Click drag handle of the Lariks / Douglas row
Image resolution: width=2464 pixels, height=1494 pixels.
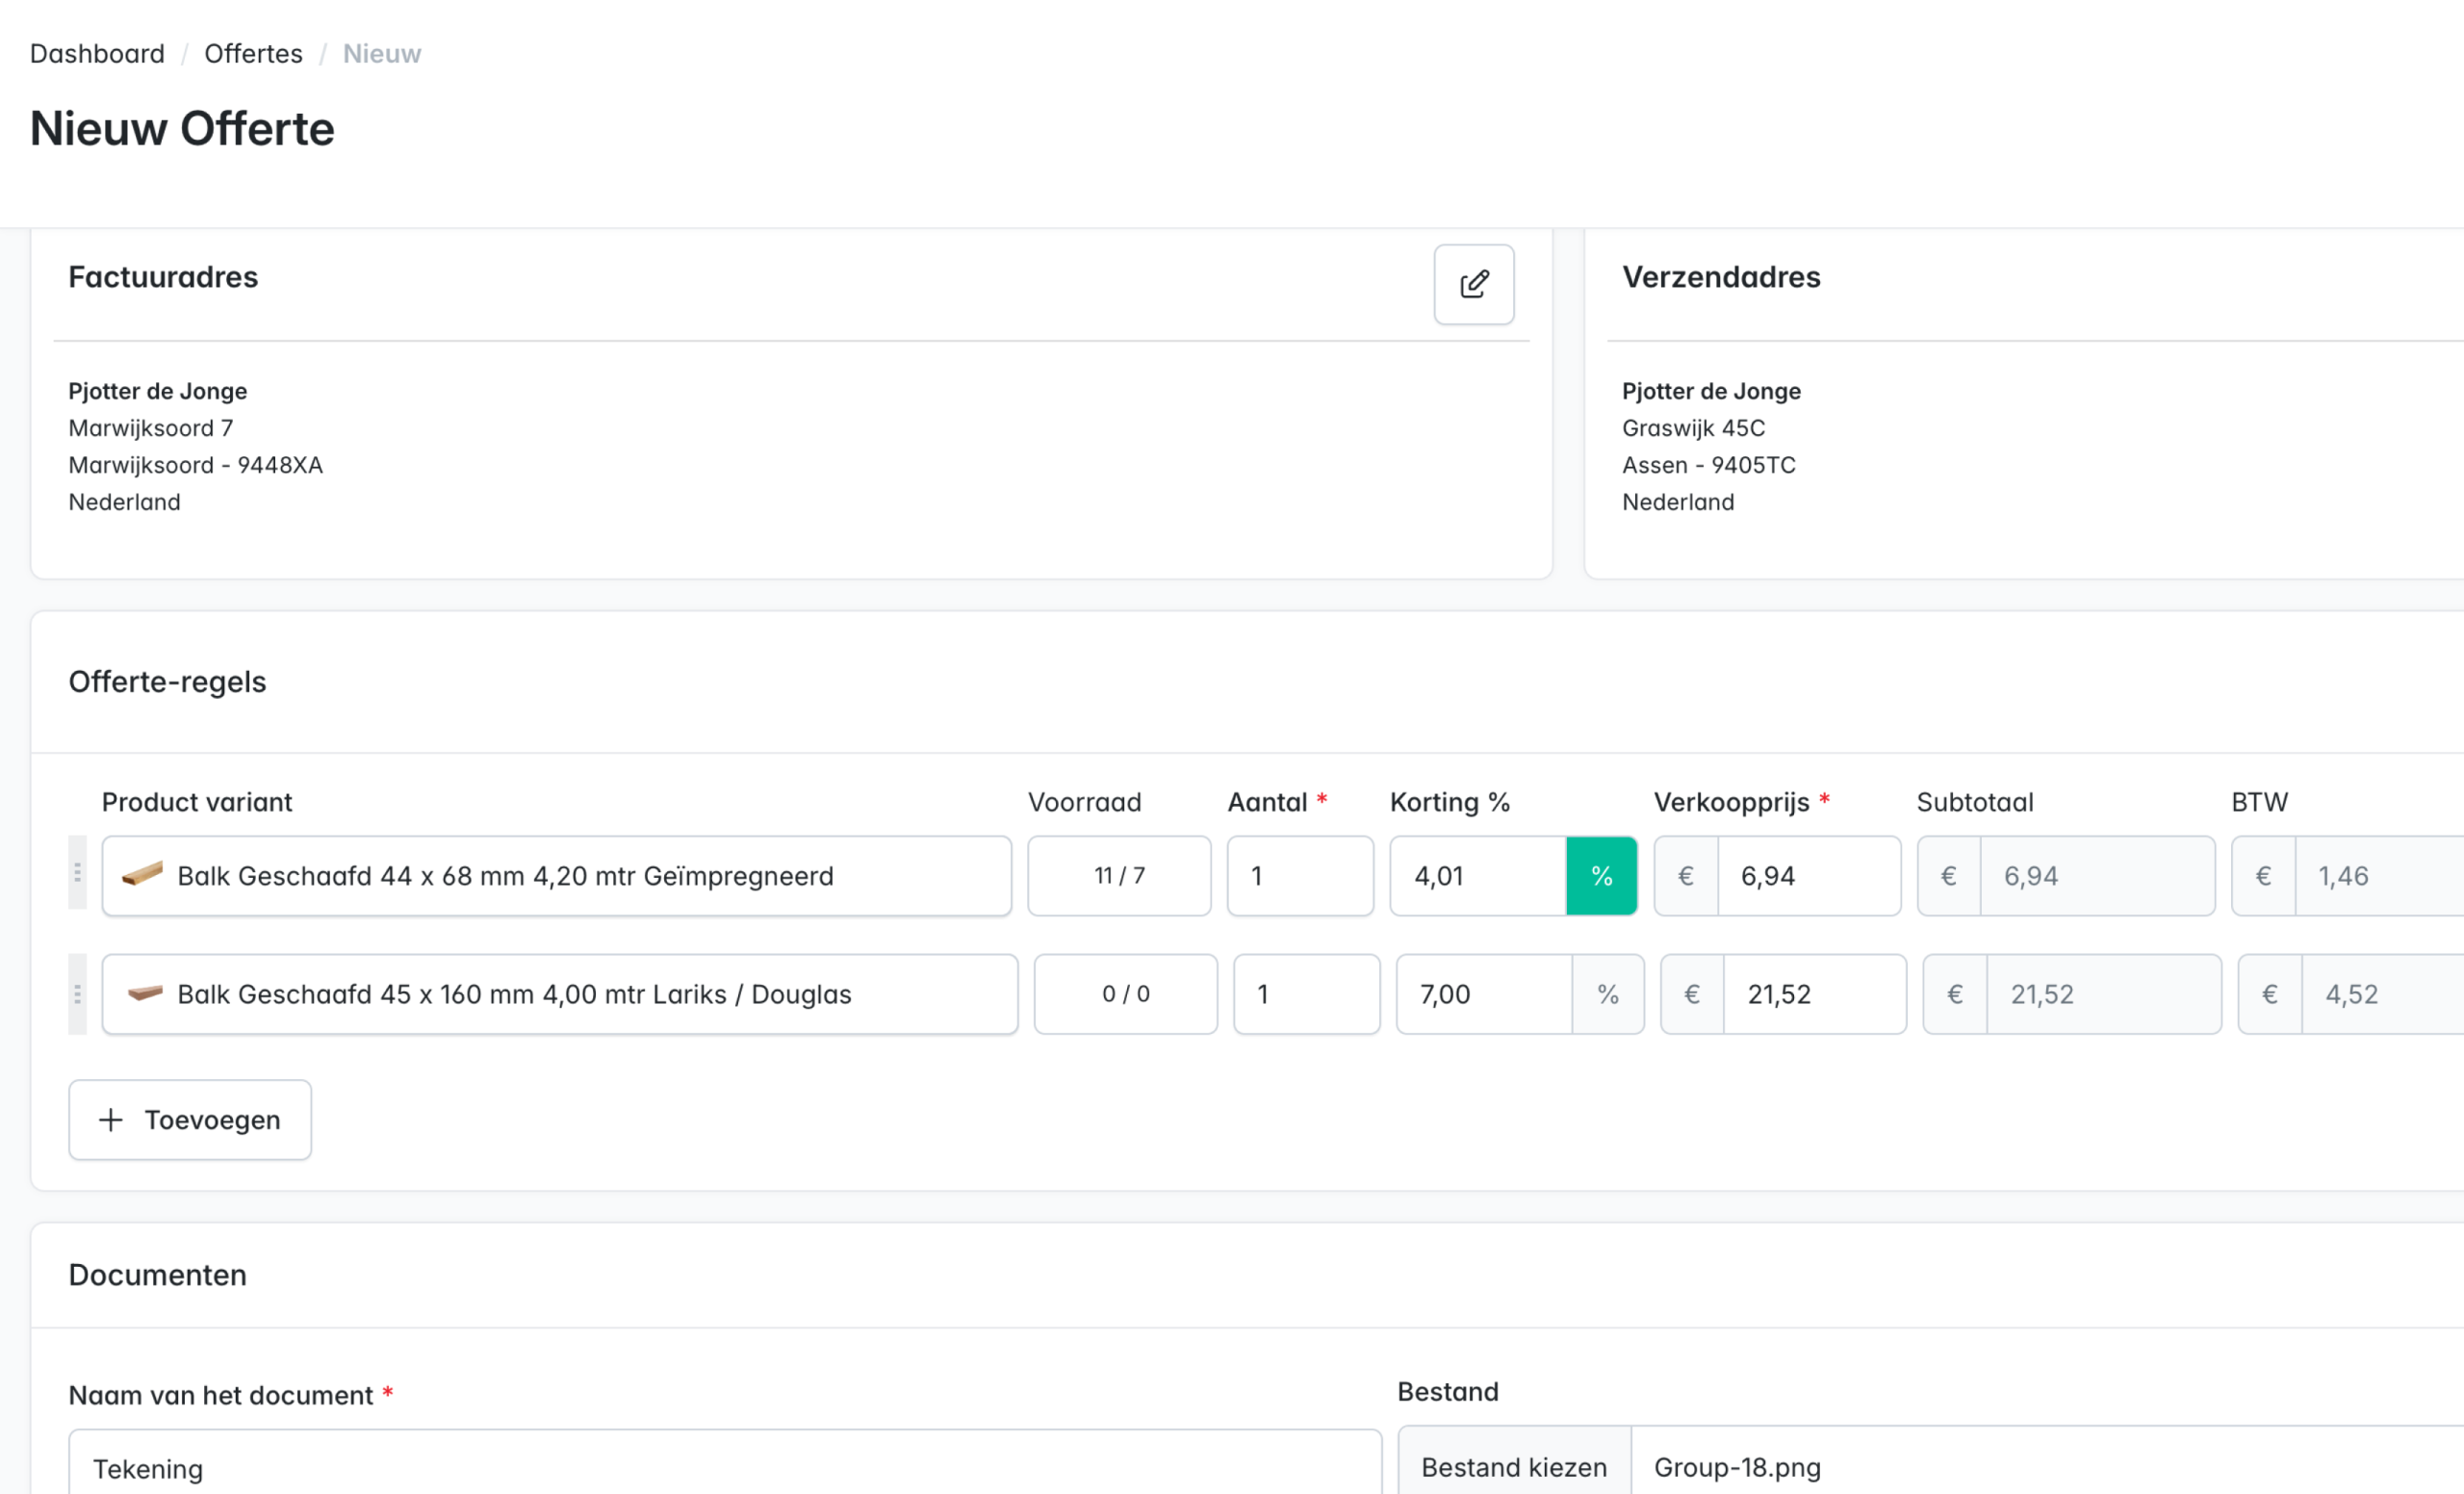coord(77,993)
